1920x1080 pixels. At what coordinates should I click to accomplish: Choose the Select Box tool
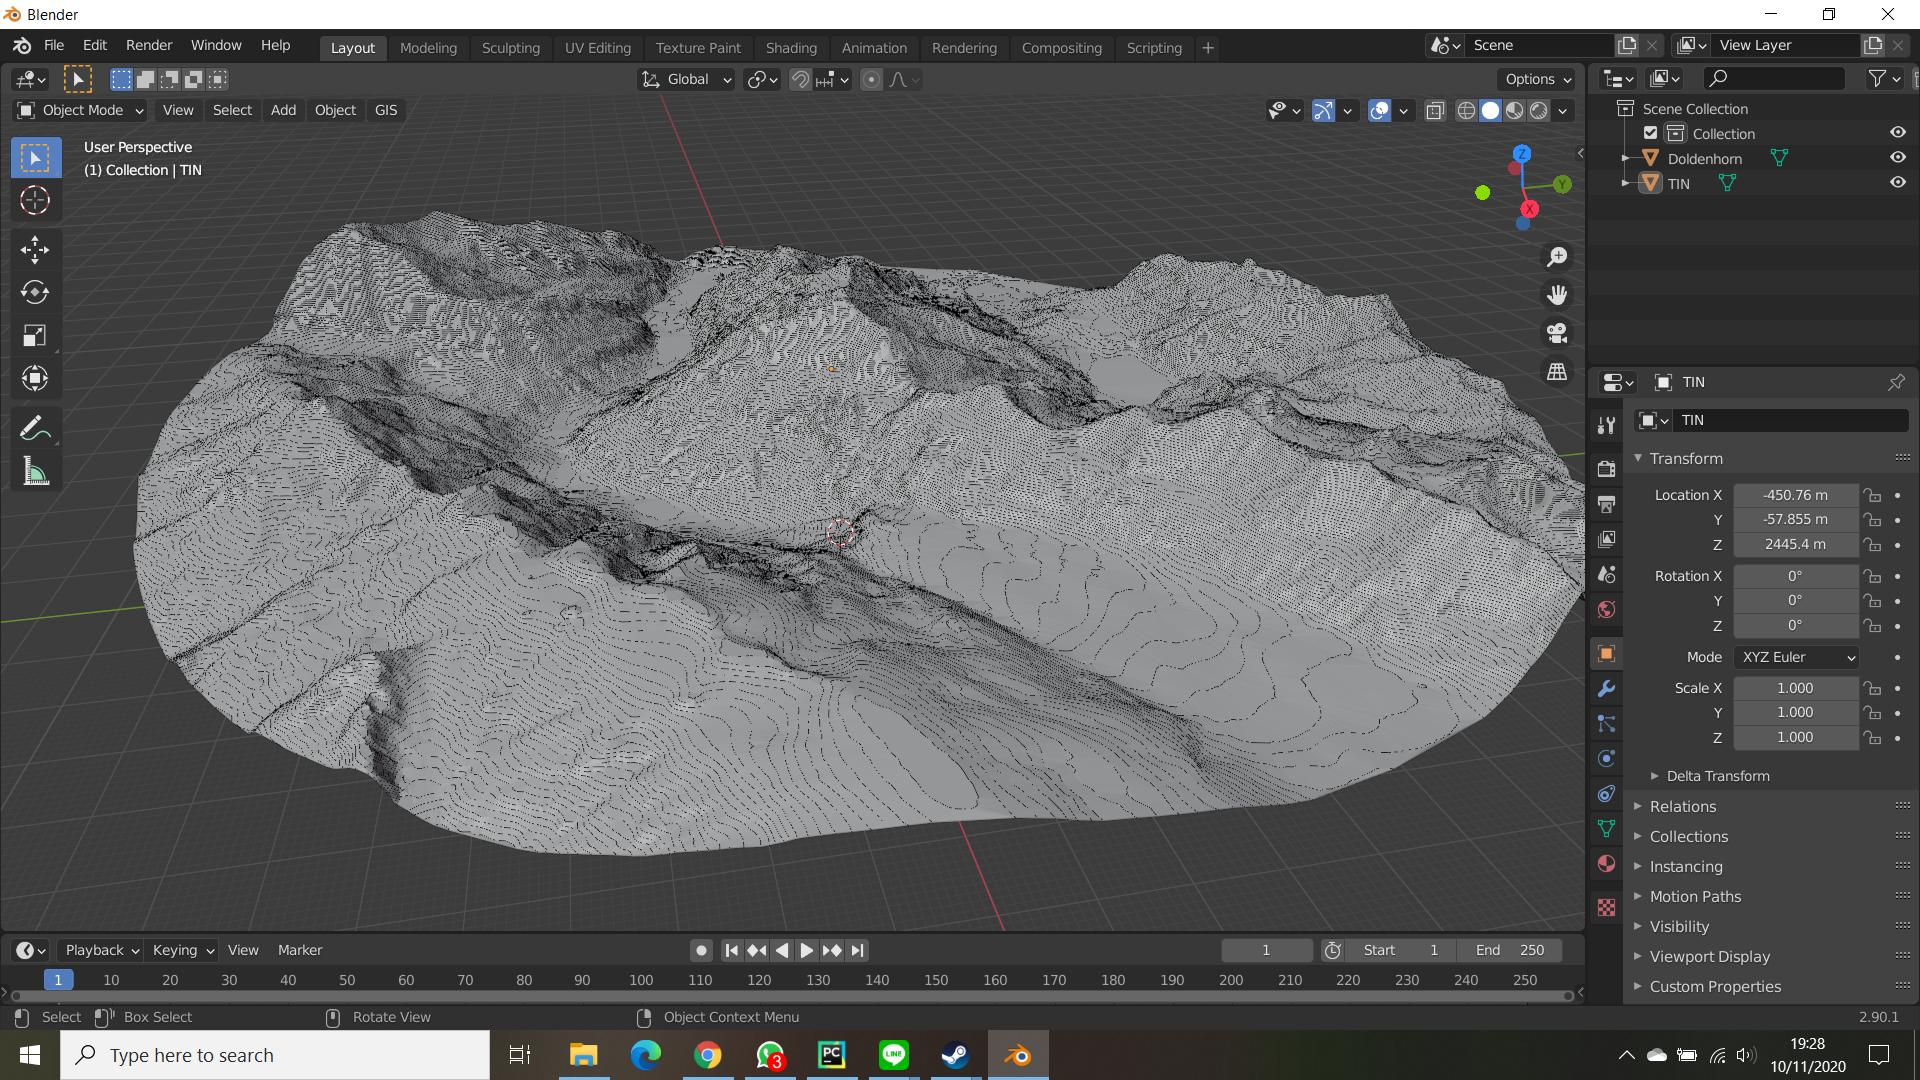tap(35, 157)
